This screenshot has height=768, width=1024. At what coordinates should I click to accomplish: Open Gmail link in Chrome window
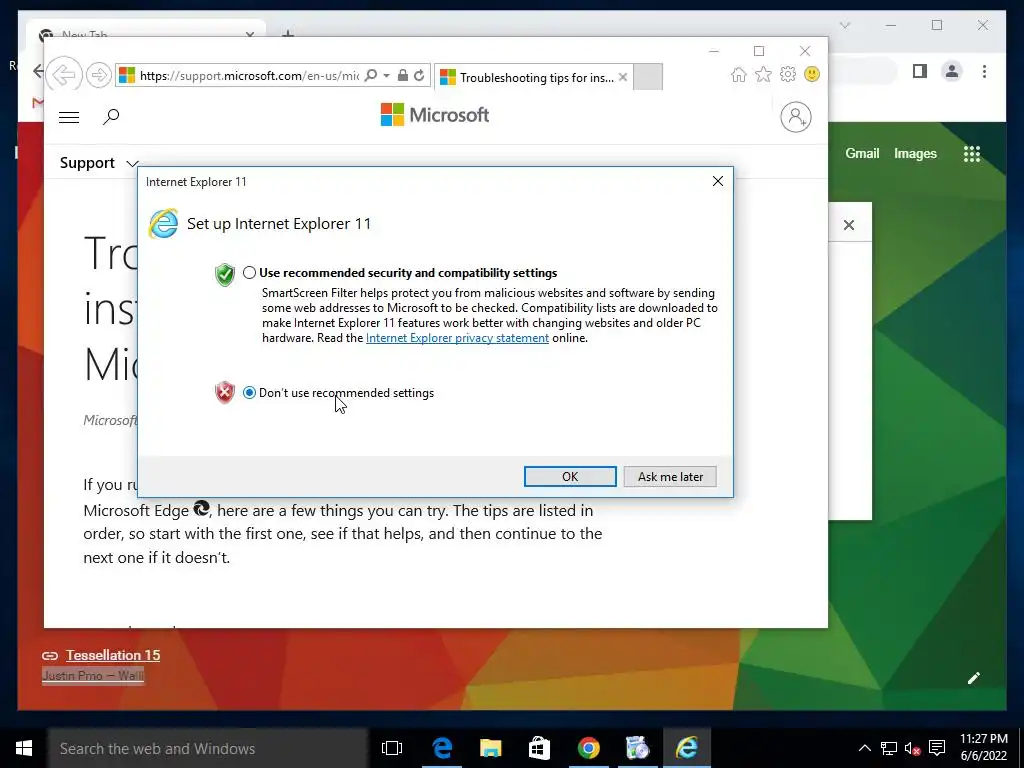[x=862, y=153]
